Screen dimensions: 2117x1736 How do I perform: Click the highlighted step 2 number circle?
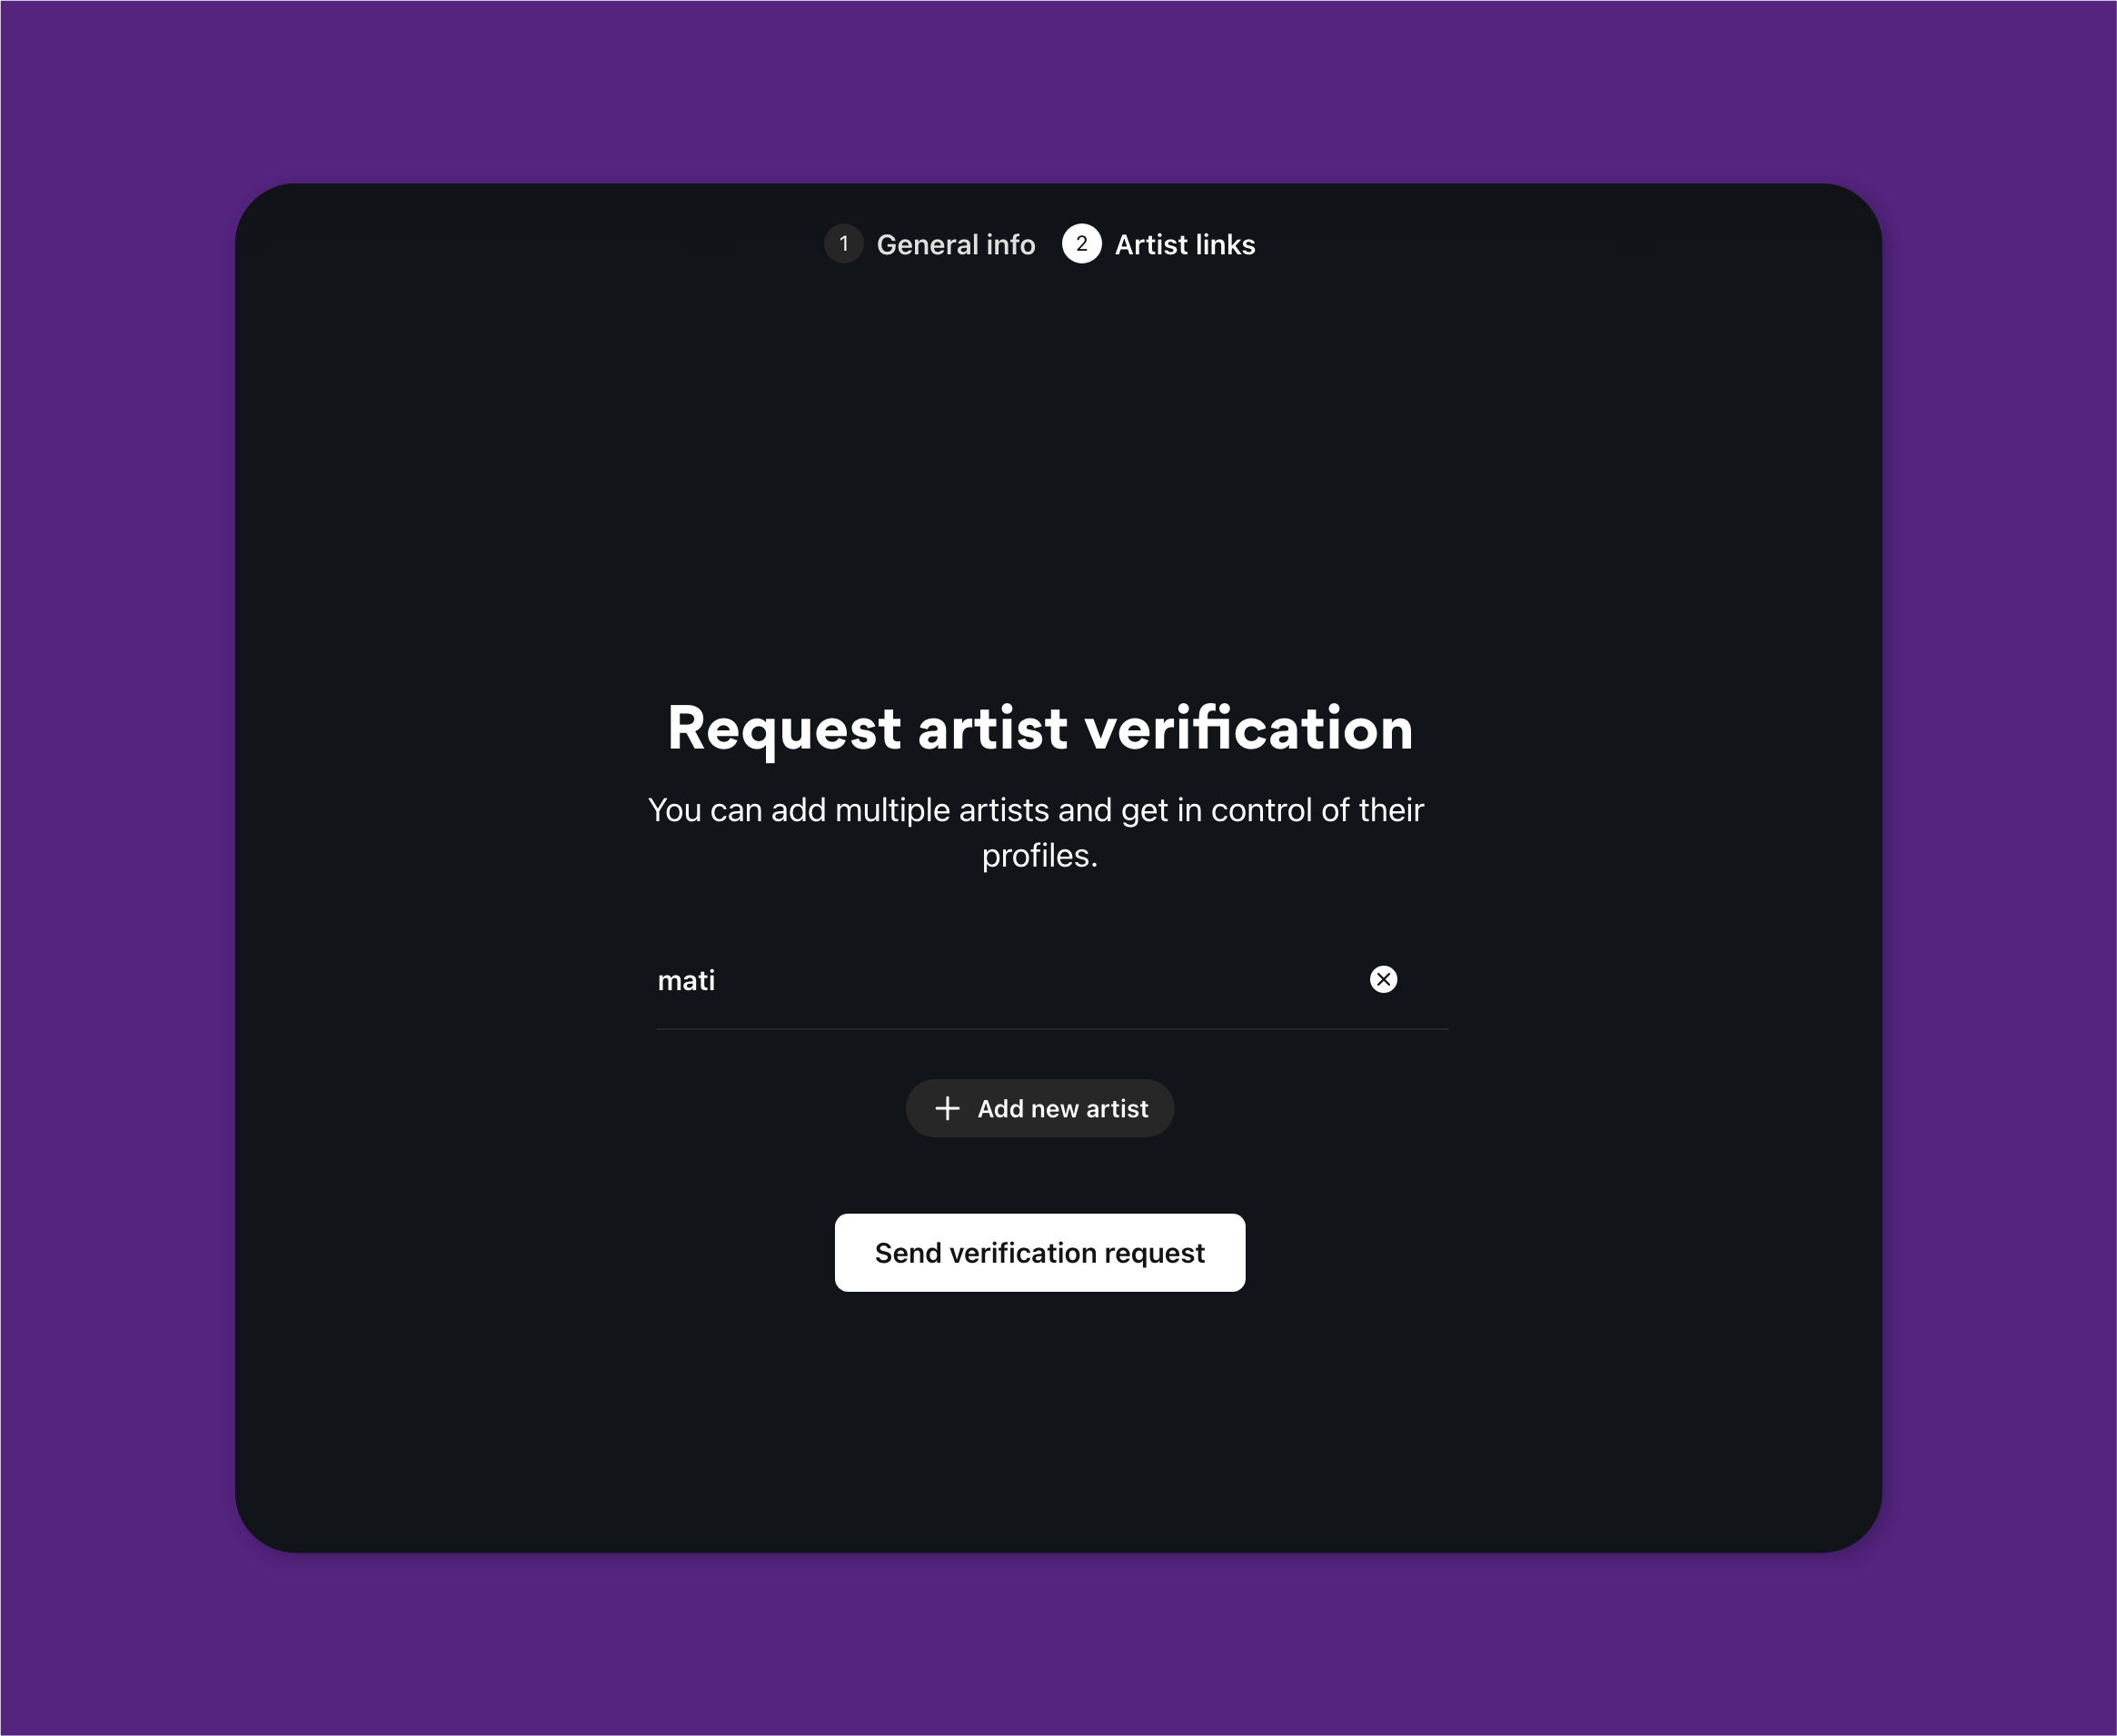click(1081, 244)
